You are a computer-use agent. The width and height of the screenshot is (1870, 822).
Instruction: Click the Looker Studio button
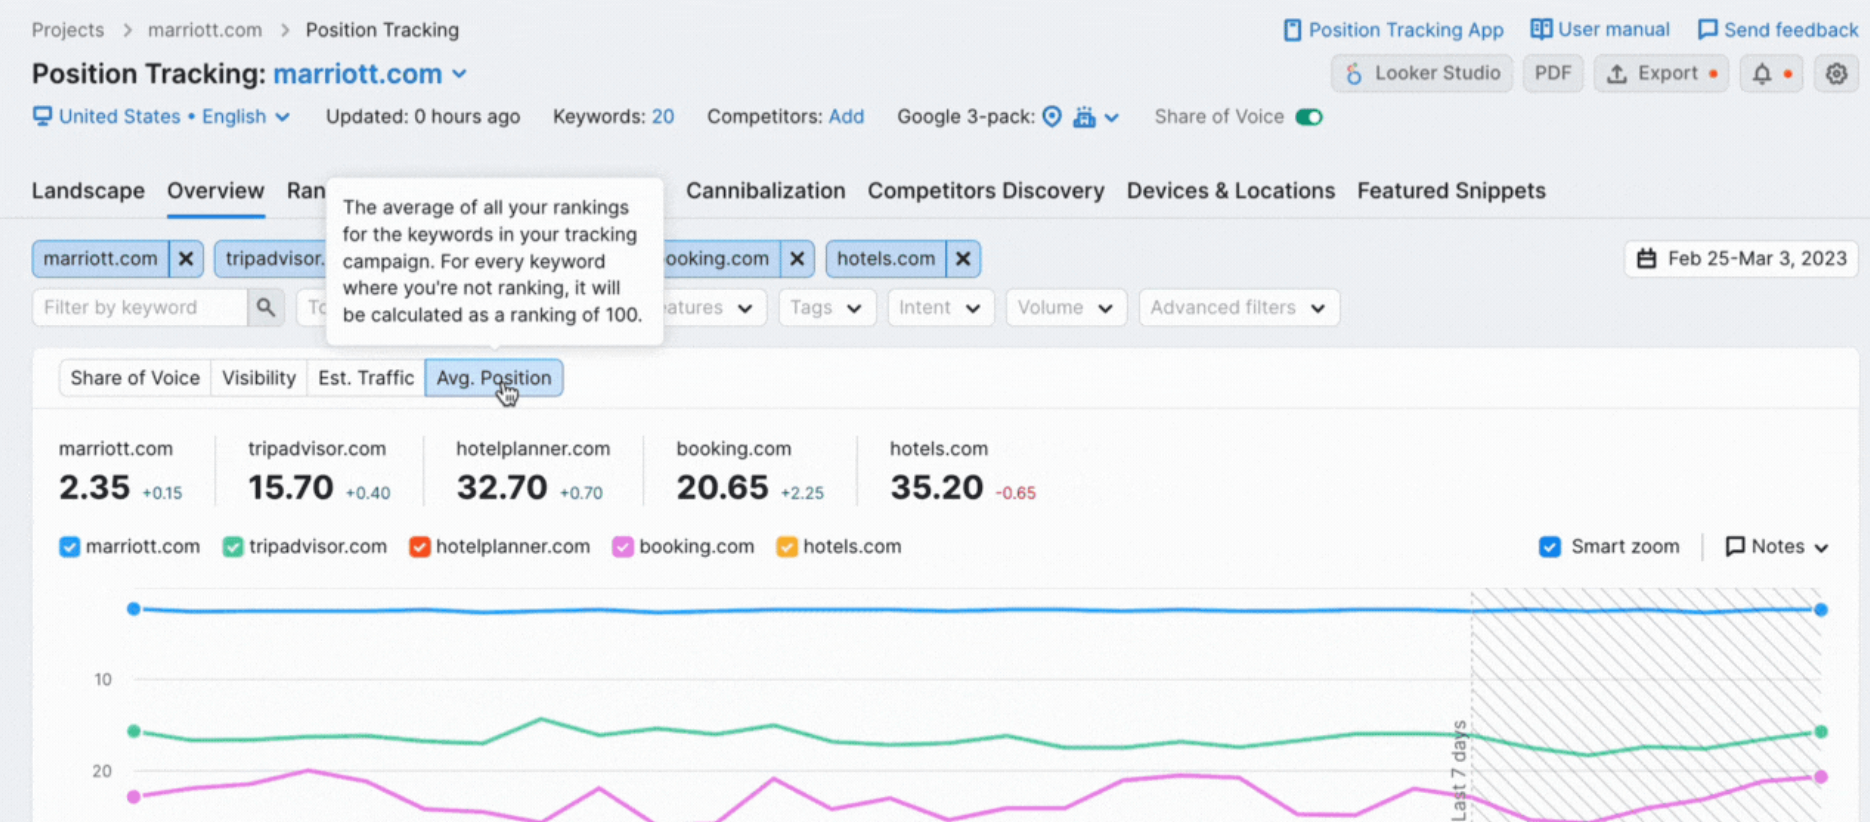point(1421,73)
